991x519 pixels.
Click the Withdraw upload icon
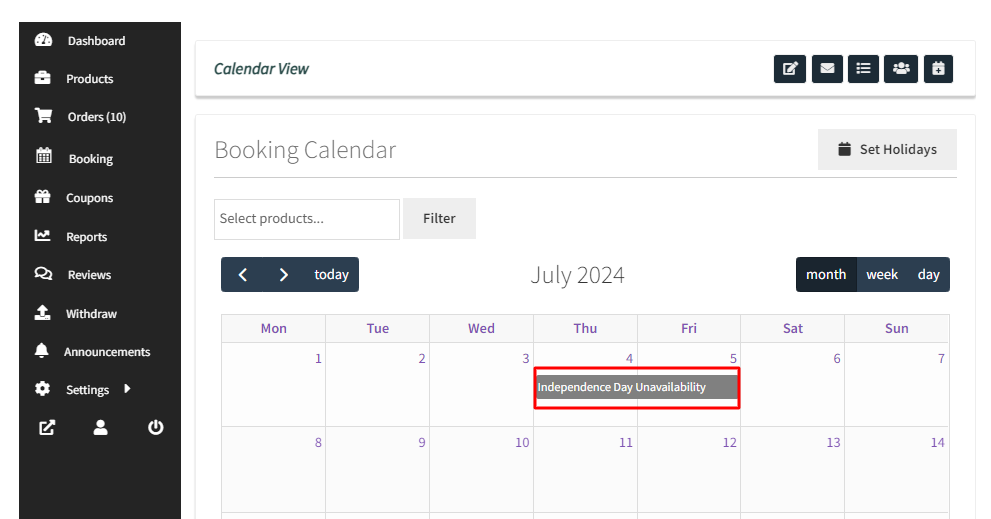click(x=42, y=312)
